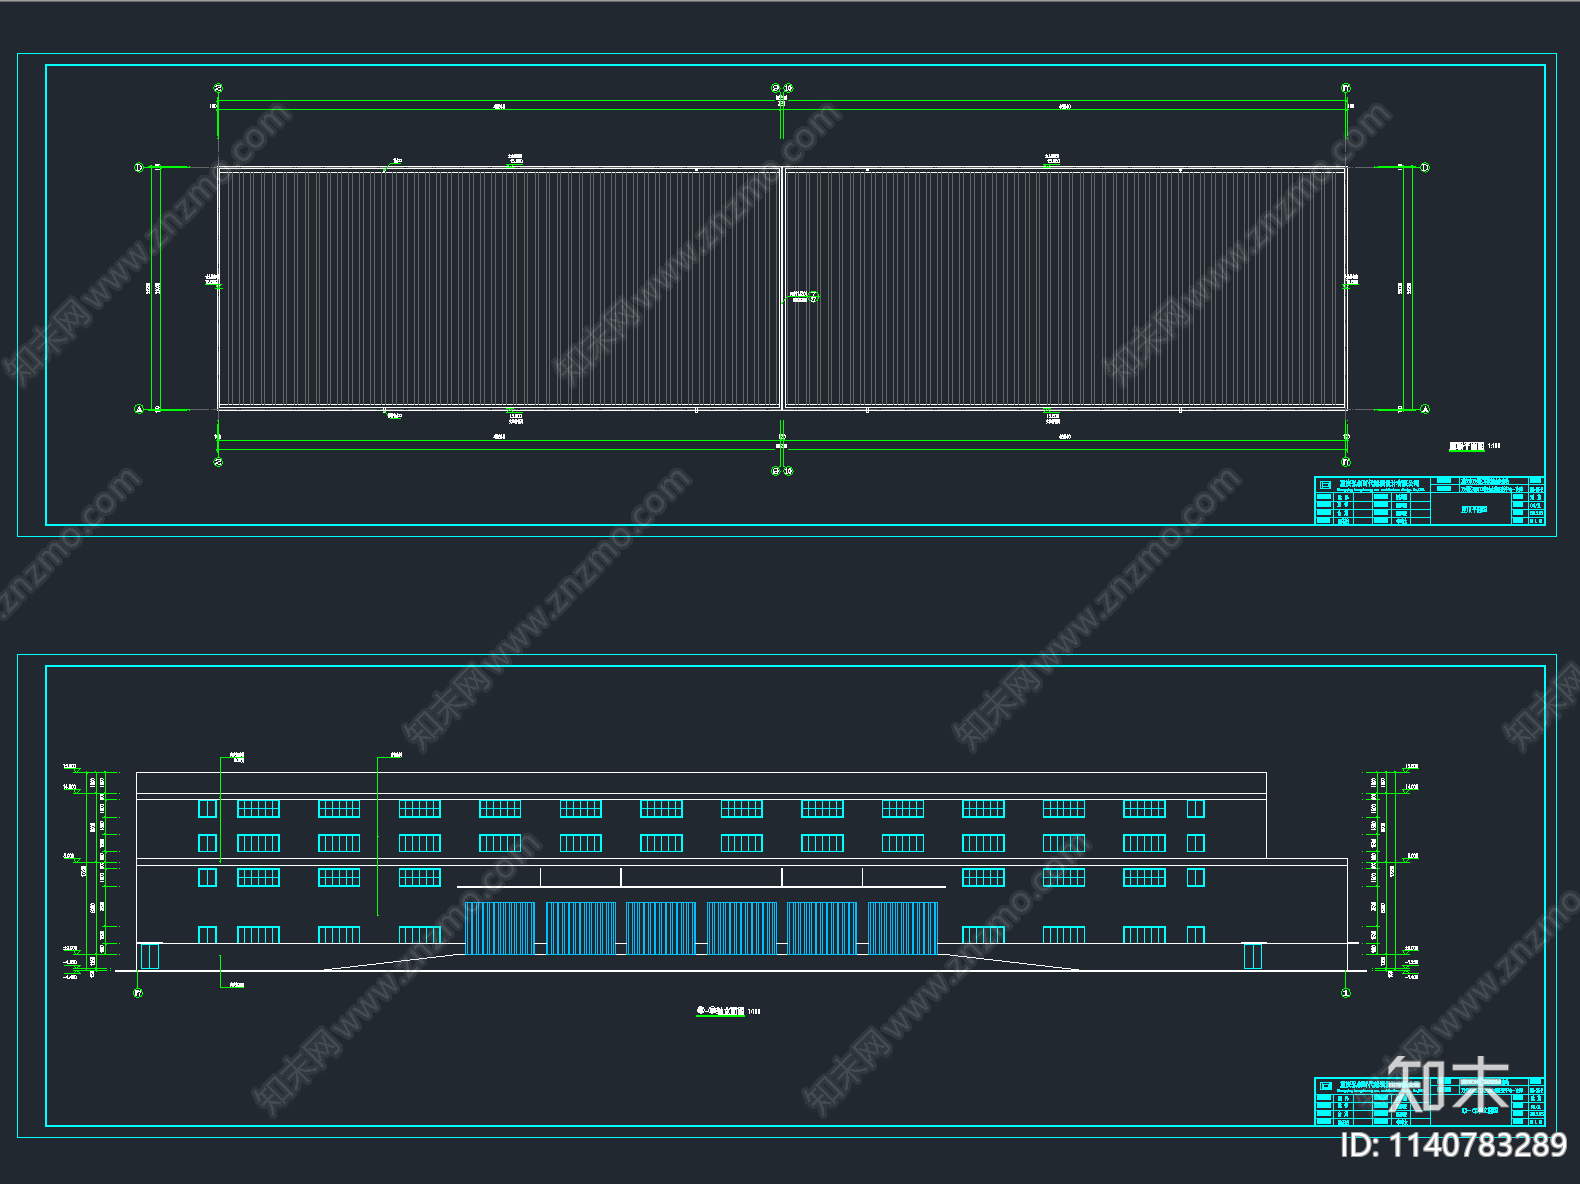Select the first blue entrance door panel
1580x1184 pixels.
[x=500, y=928]
